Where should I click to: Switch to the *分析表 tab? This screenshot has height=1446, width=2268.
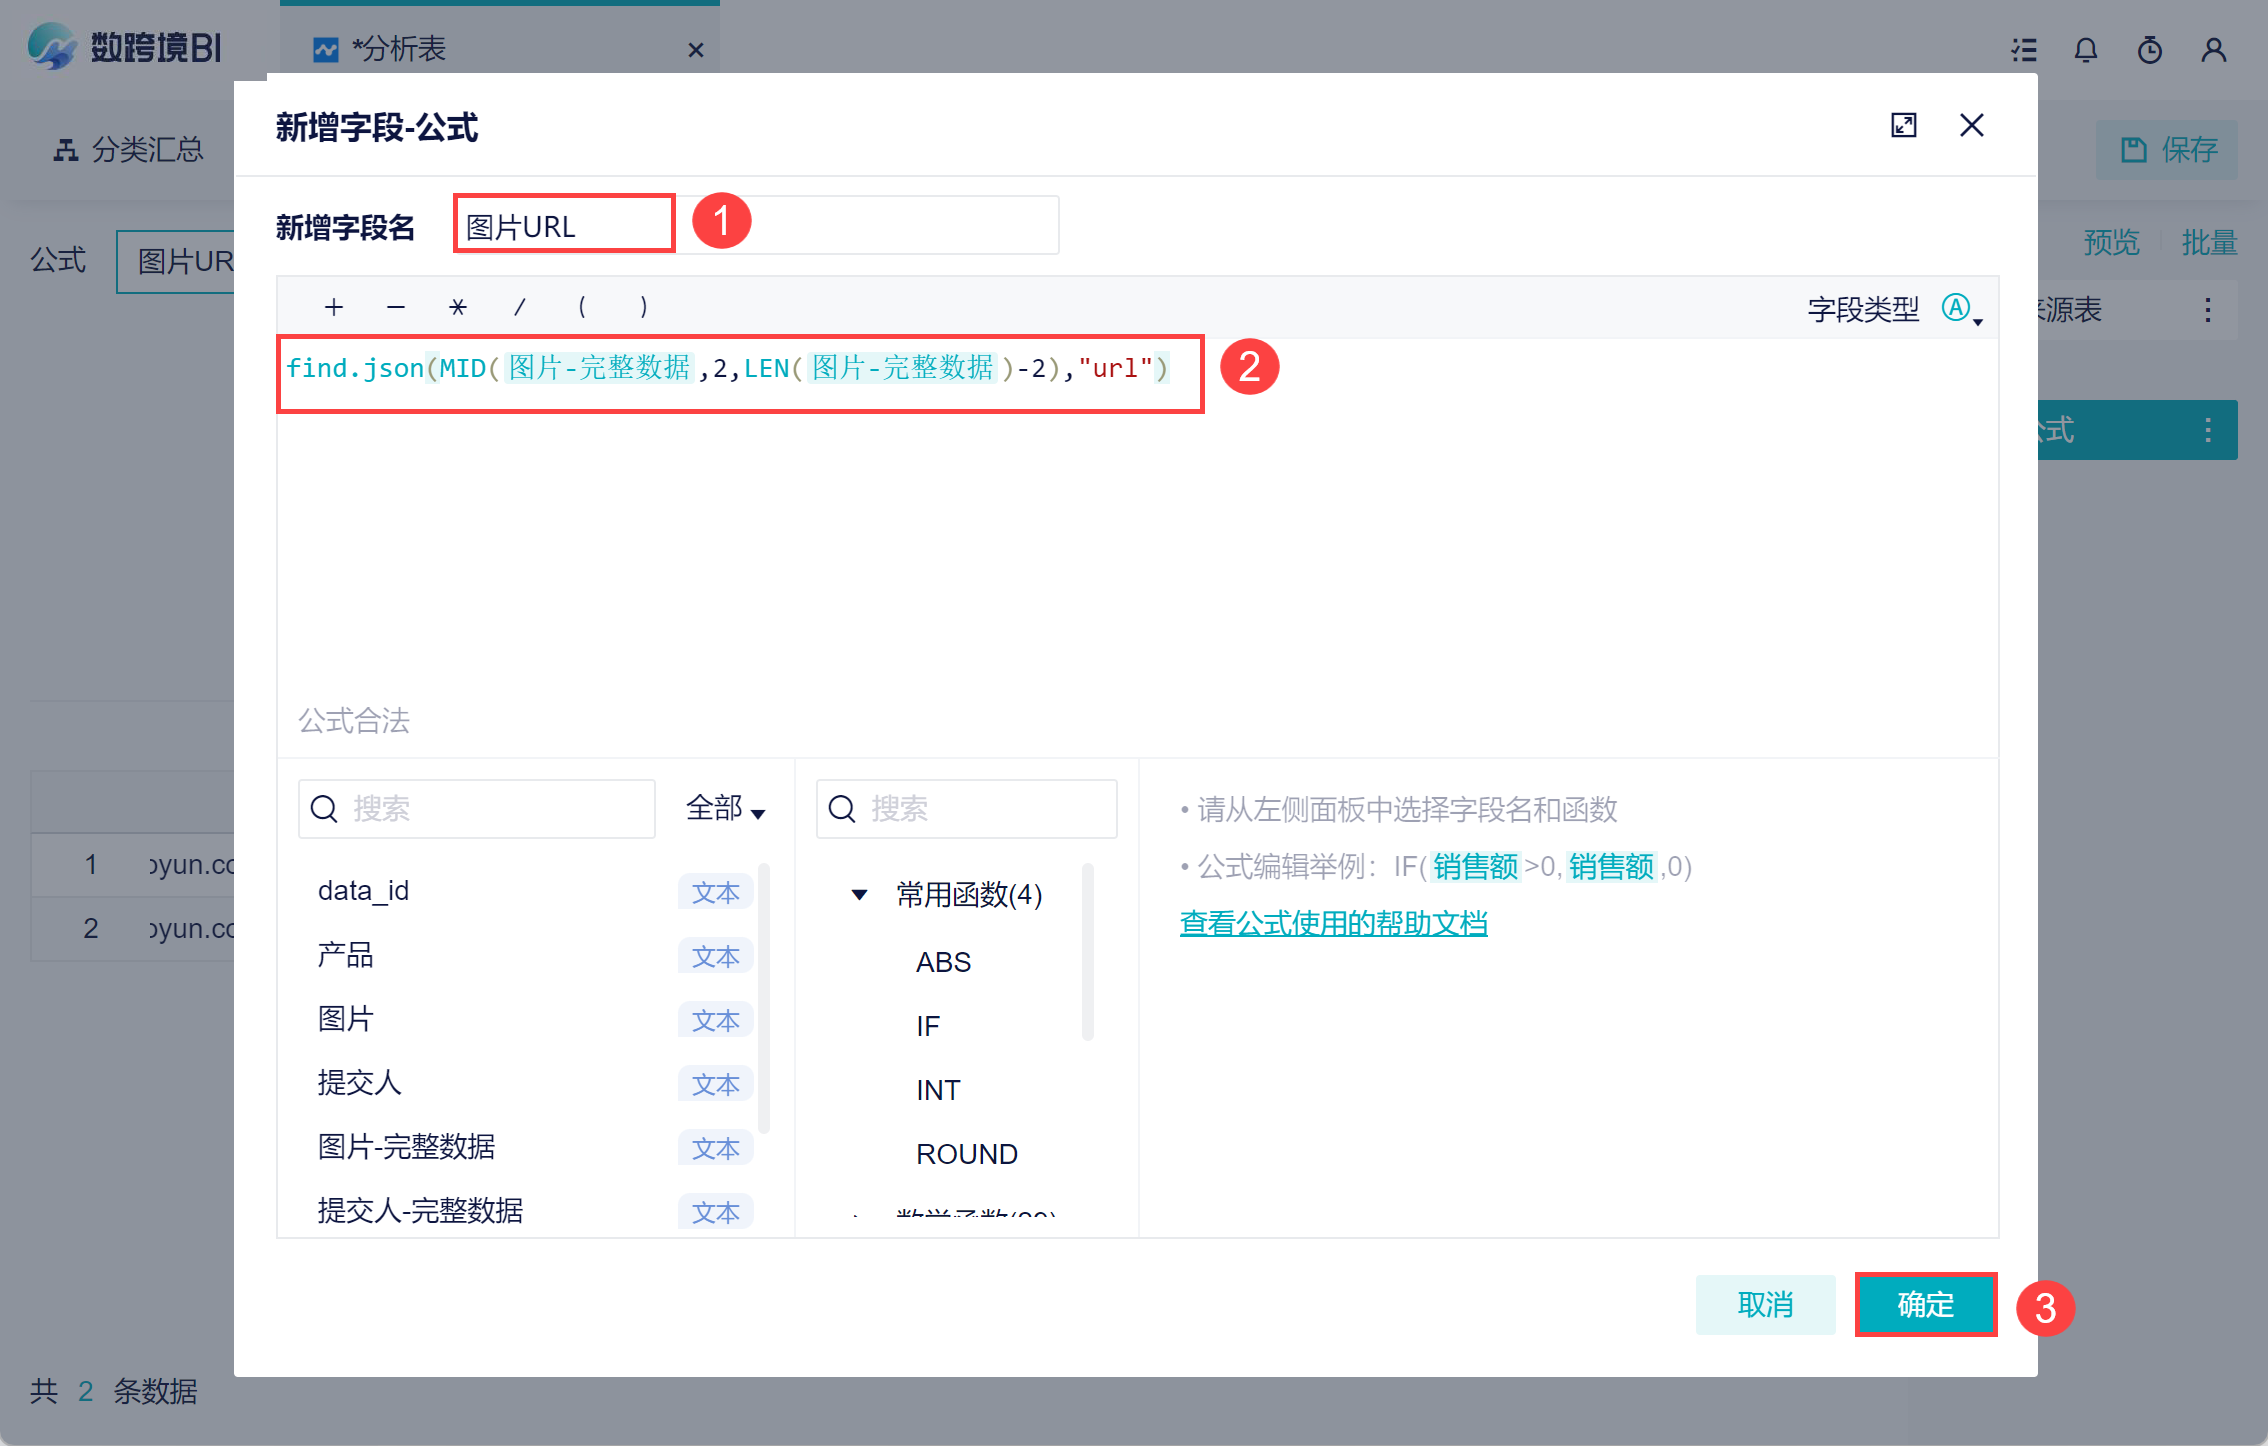tap(400, 49)
